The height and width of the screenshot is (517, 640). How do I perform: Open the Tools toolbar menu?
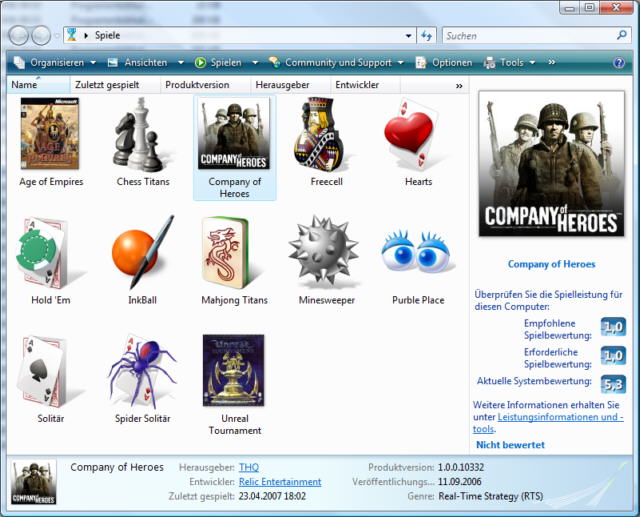click(504, 62)
